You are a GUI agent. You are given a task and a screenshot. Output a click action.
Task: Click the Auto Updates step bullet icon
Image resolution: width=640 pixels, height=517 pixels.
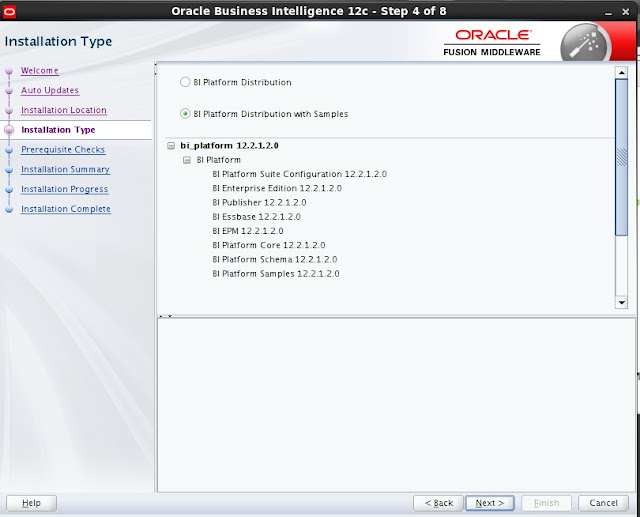coord(9,91)
